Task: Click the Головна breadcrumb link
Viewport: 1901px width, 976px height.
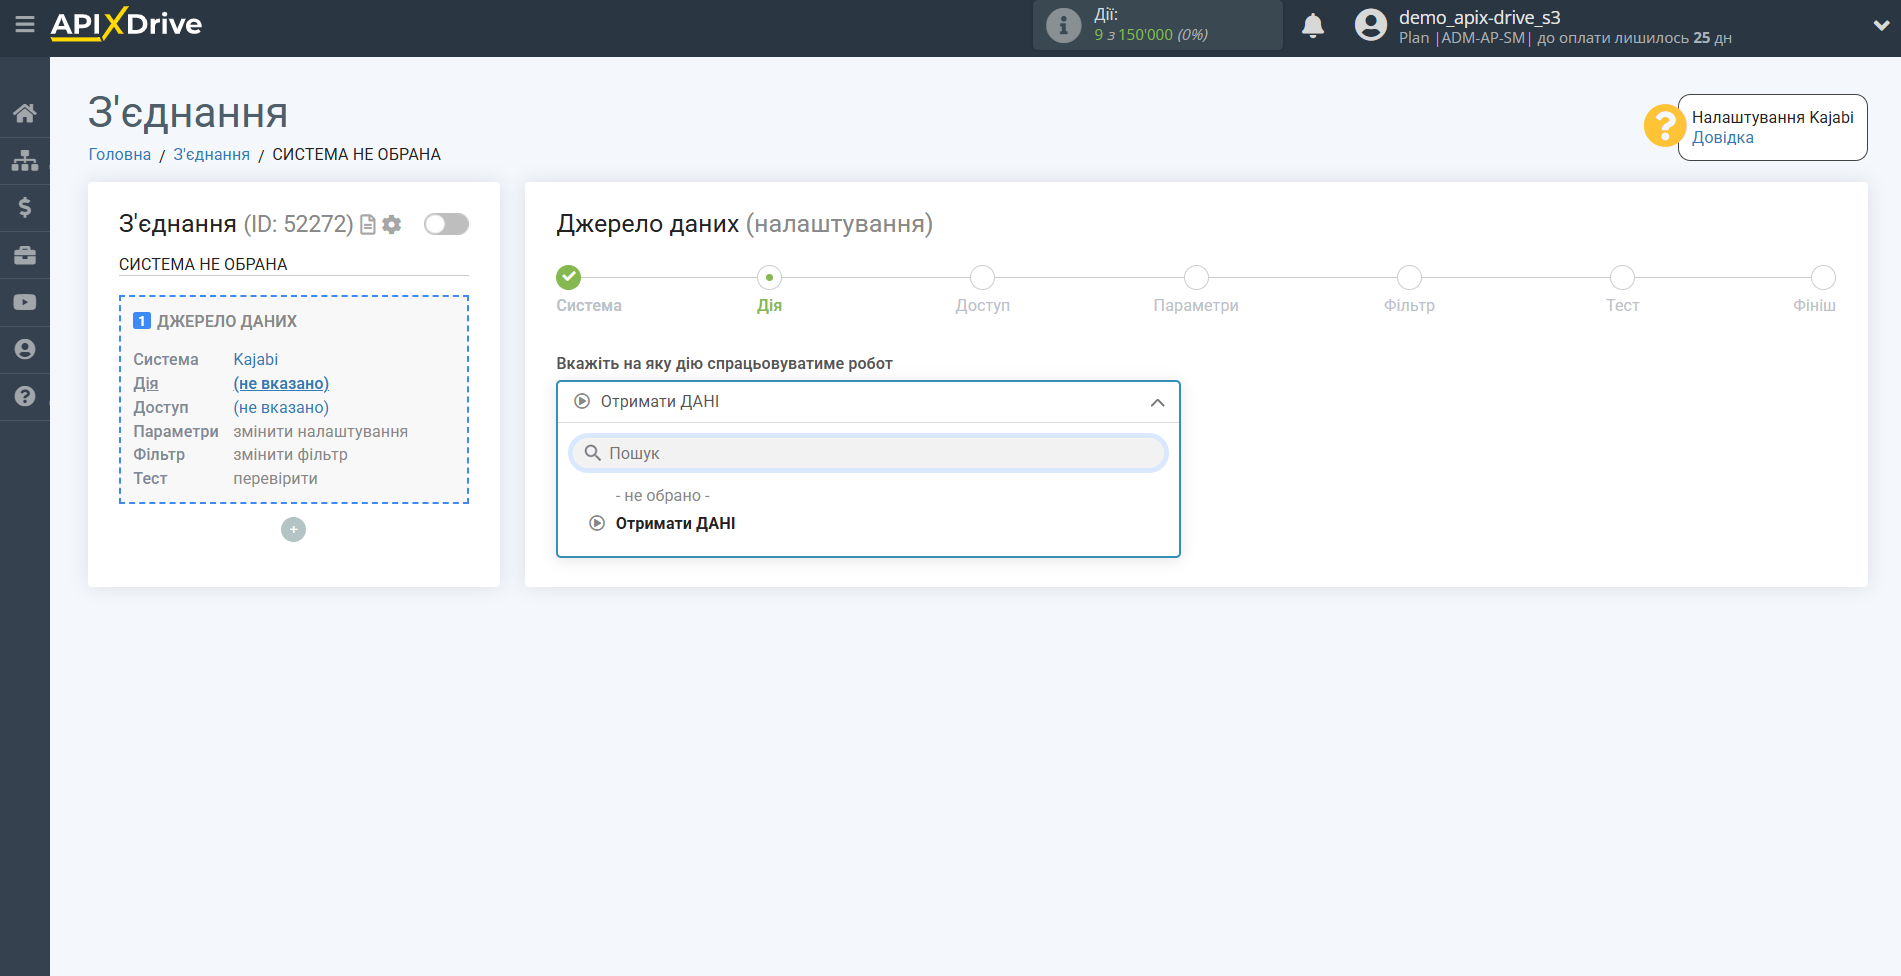Action: pyautogui.click(x=120, y=154)
